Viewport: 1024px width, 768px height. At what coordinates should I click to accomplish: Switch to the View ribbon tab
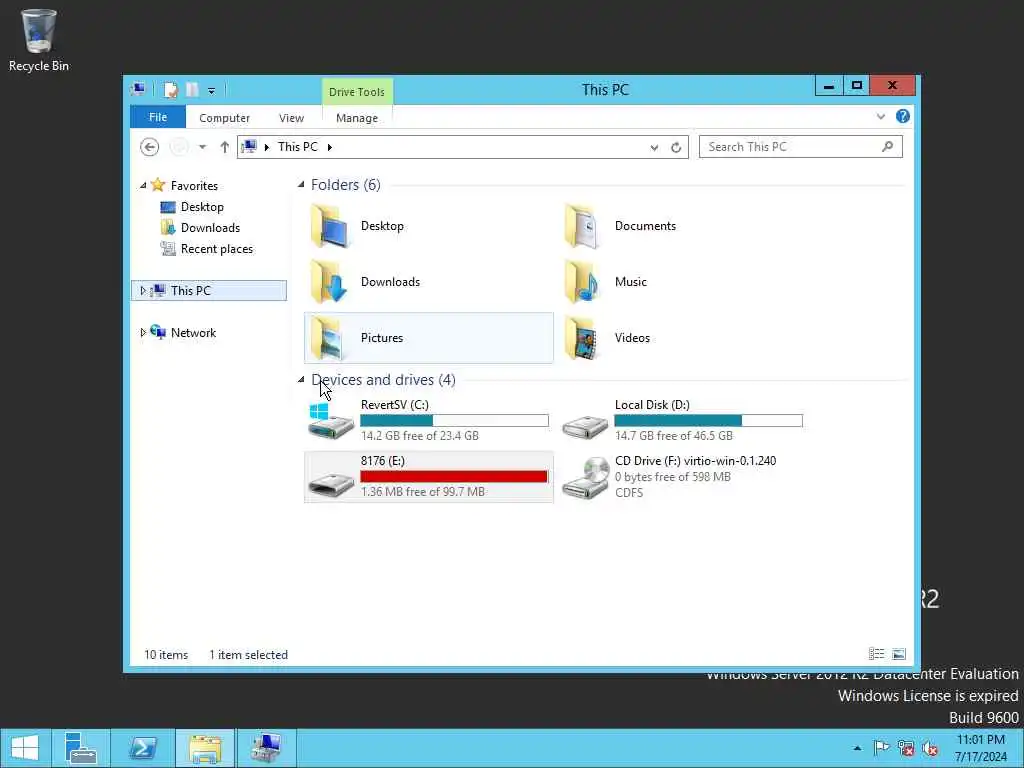tap(291, 118)
